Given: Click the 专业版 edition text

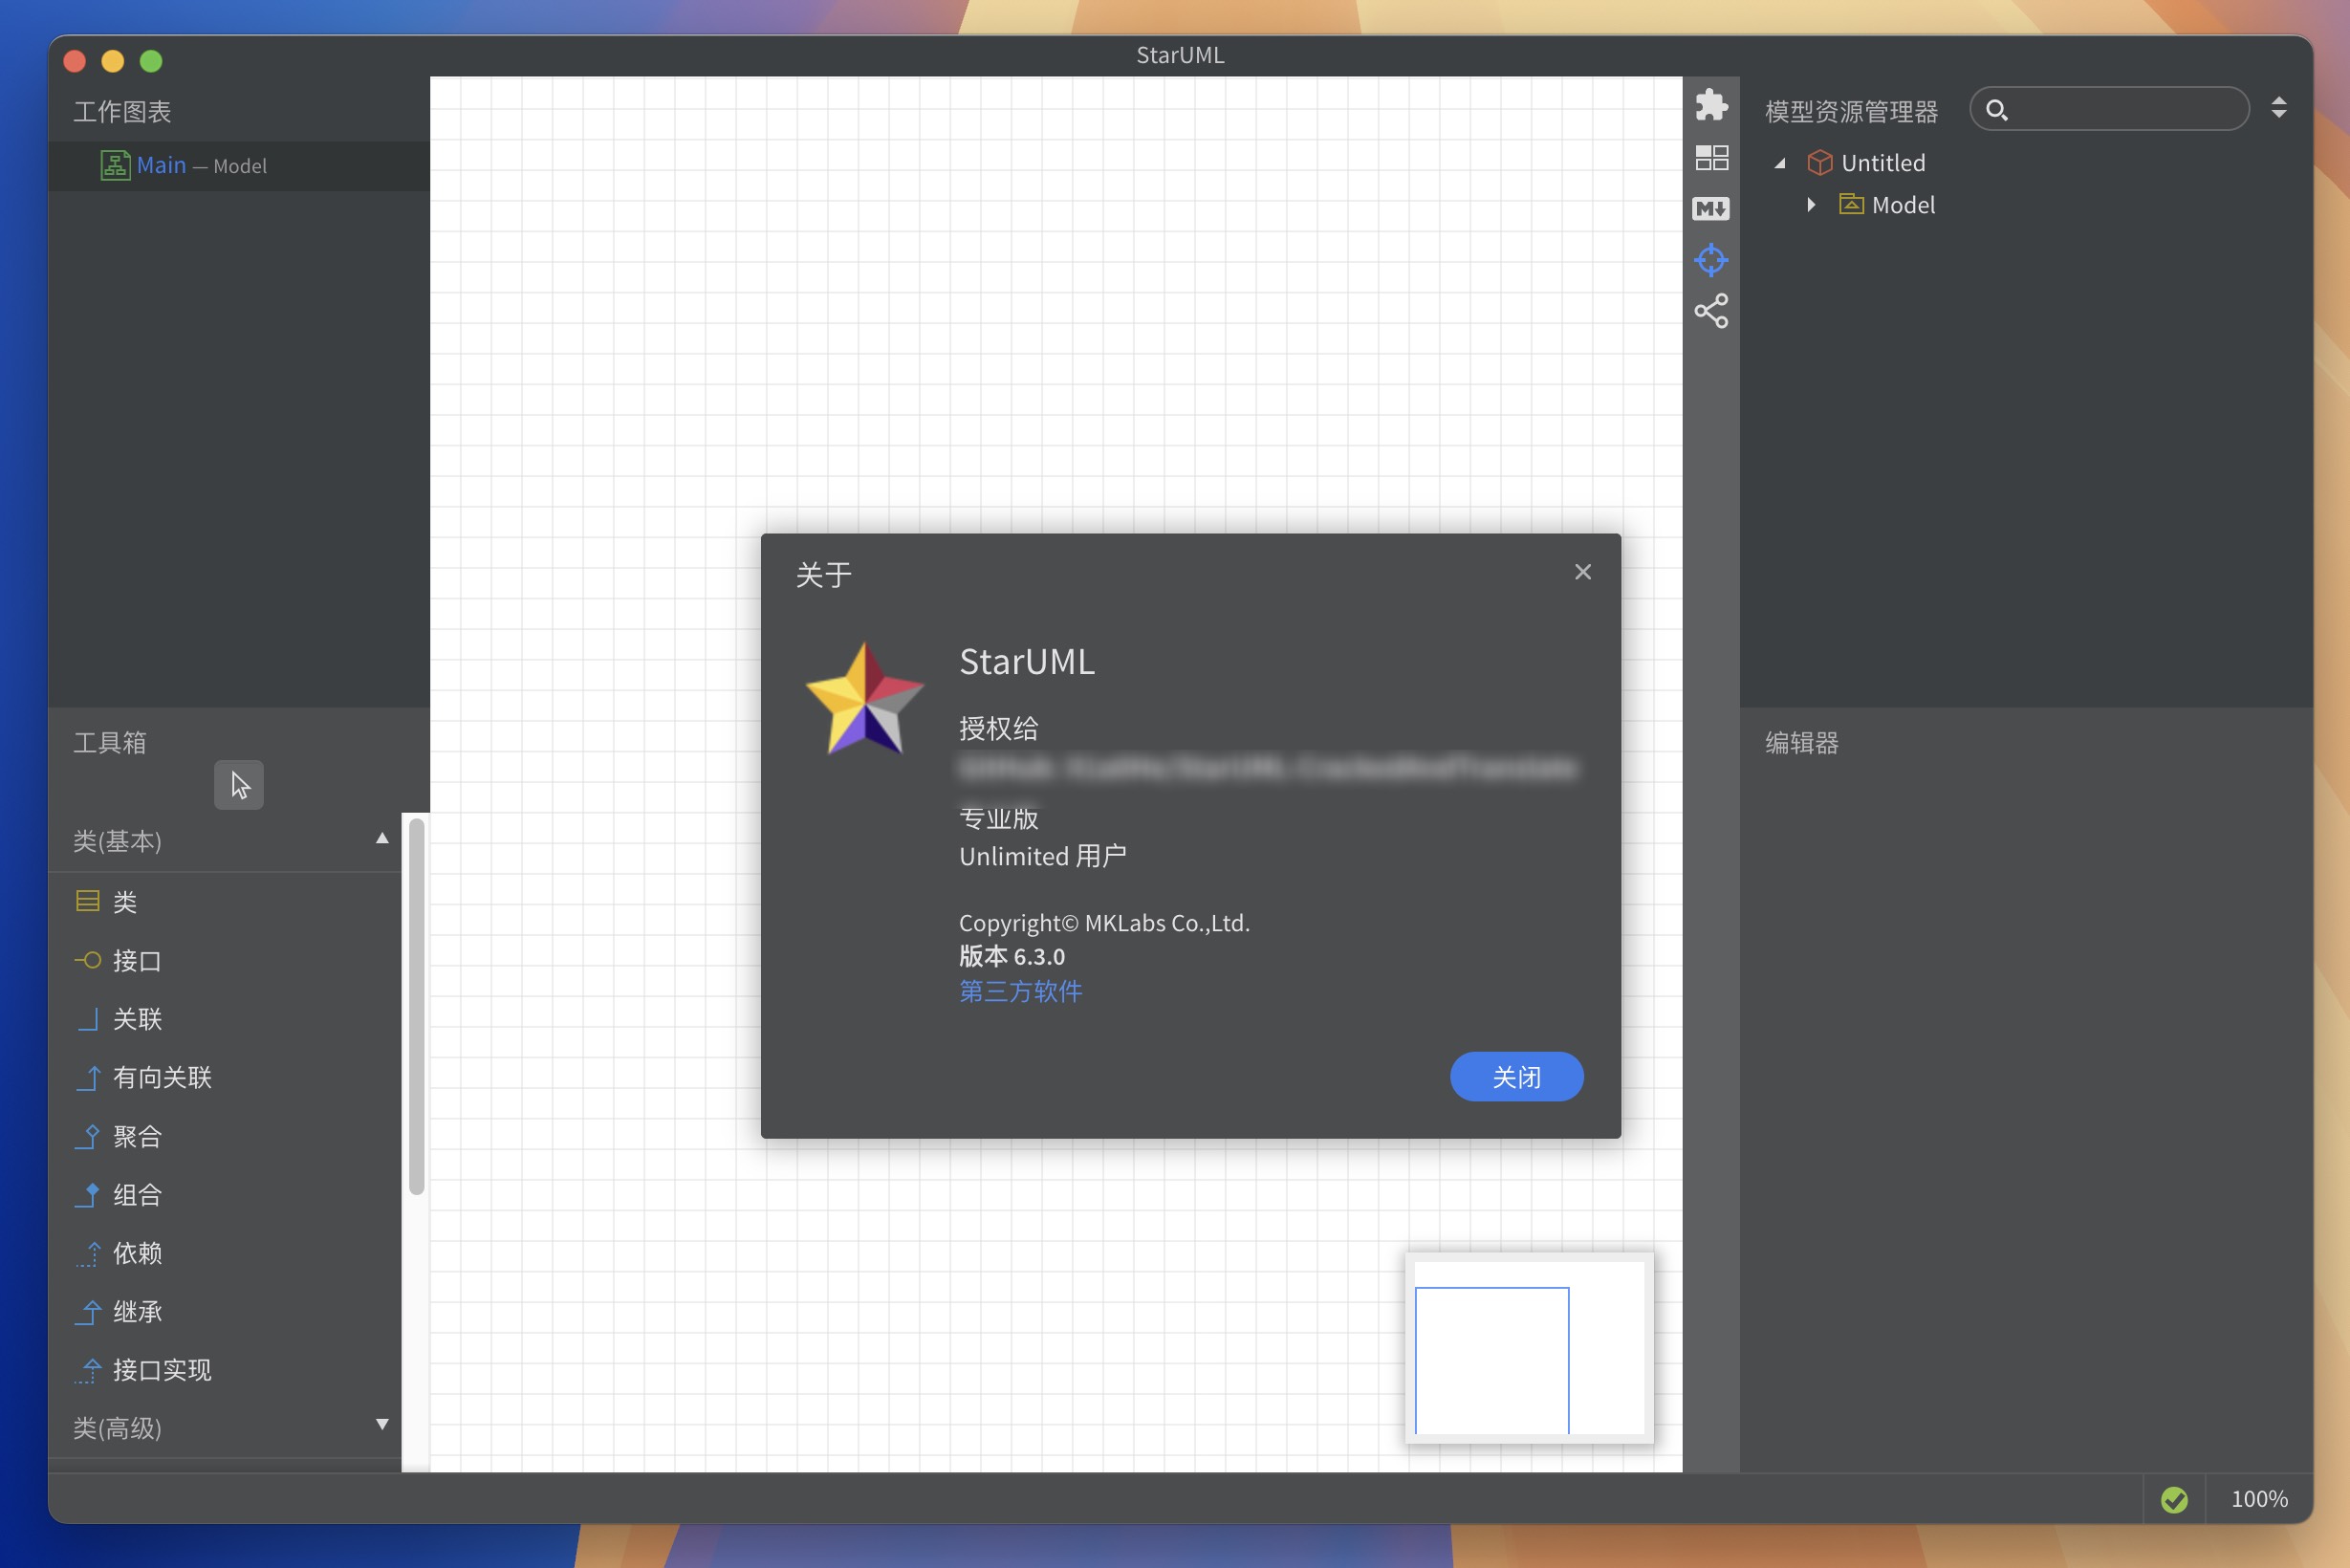Looking at the screenshot, I should pyautogui.click(x=998, y=818).
